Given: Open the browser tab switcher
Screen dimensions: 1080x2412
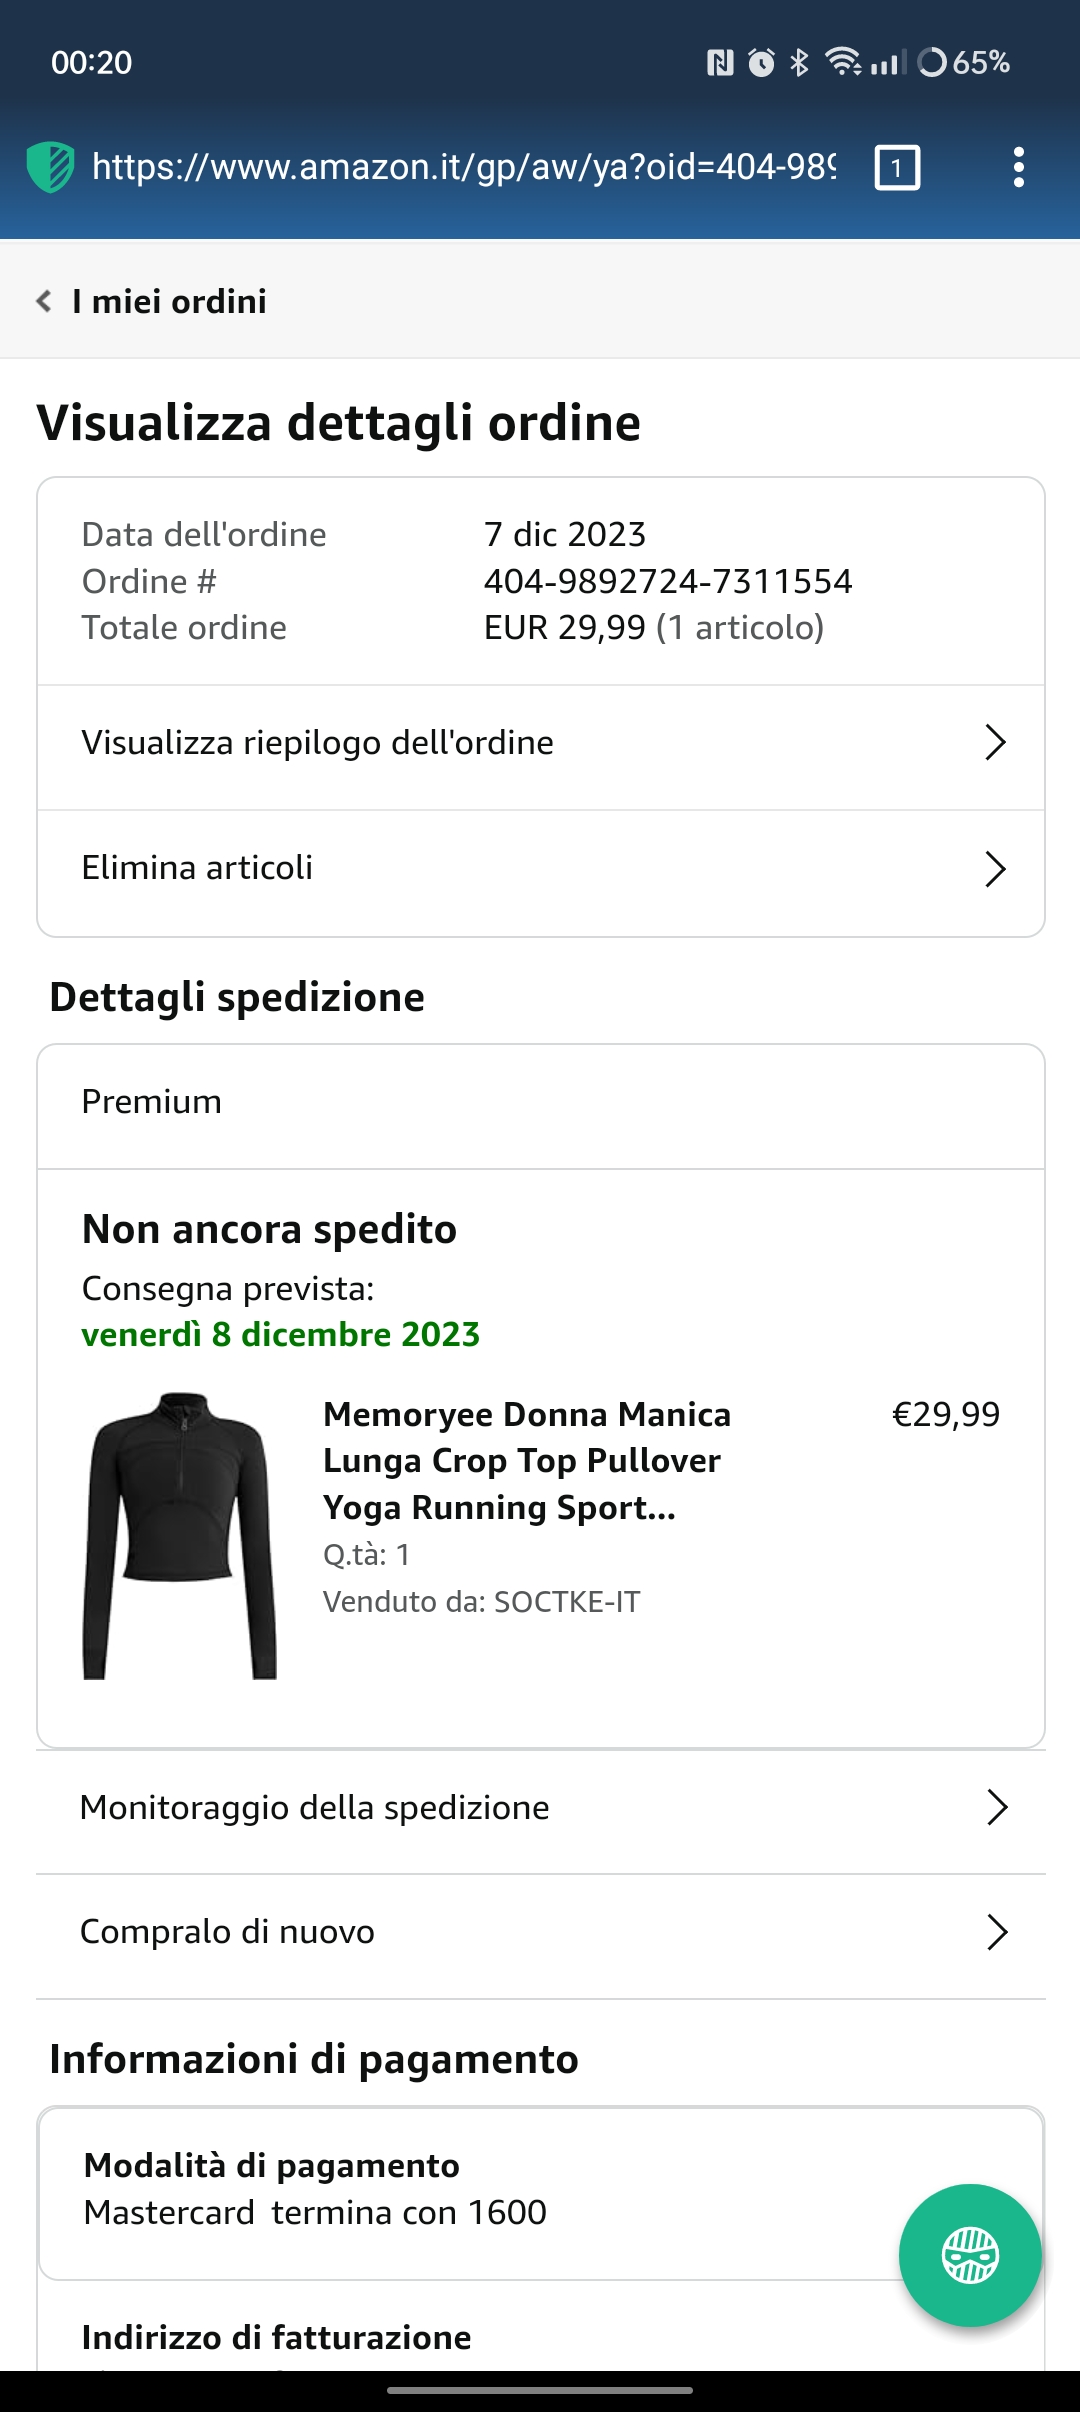Looking at the screenshot, I should click(x=897, y=167).
